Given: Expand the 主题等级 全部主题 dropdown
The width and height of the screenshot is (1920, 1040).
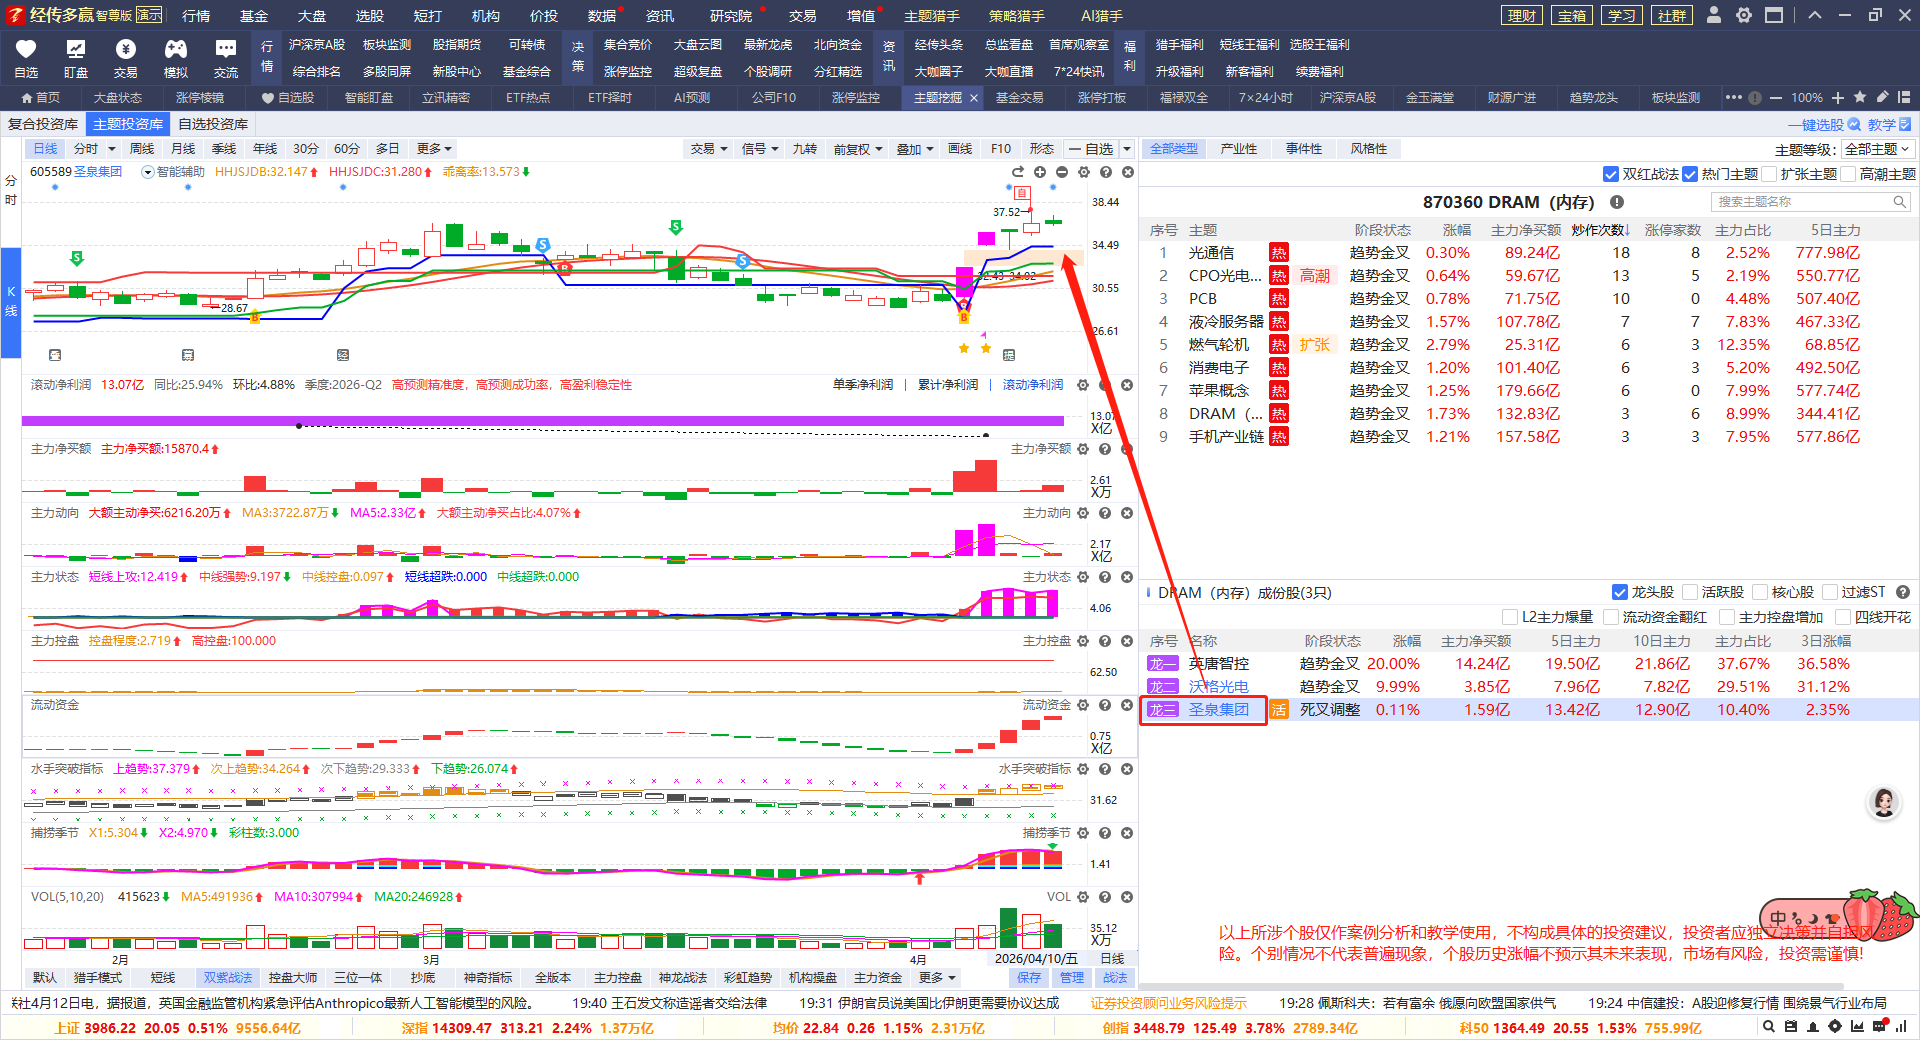Looking at the screenshot, I should (1877, 149).
